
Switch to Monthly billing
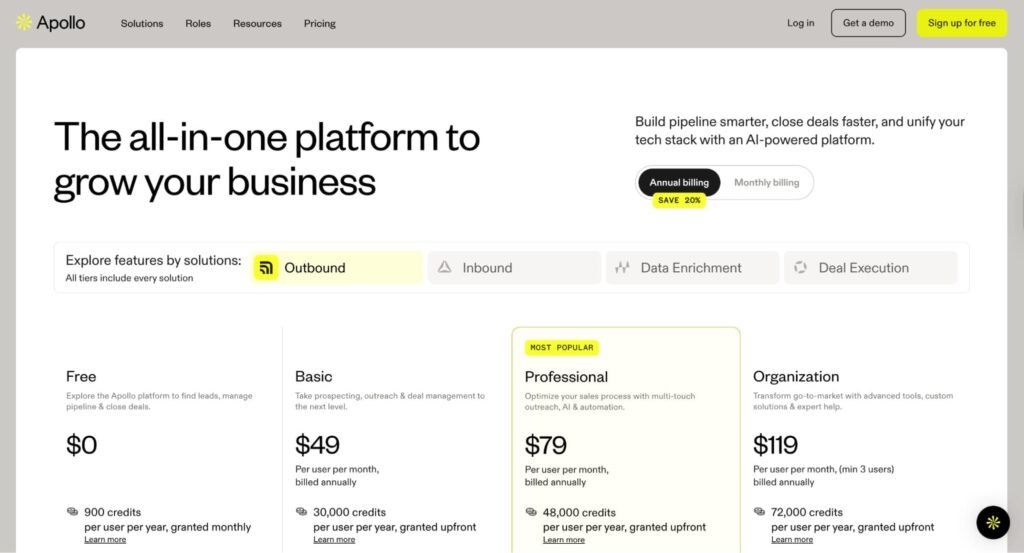click(x=766, y=183)
